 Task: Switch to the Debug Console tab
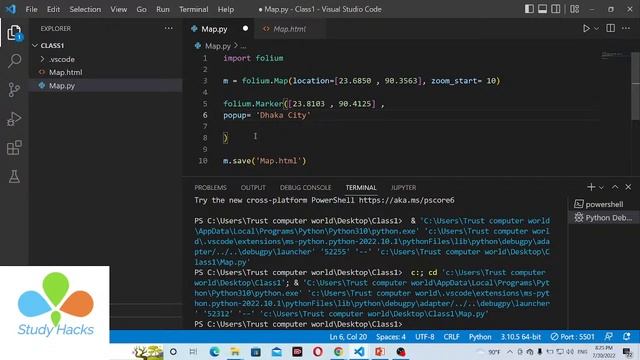[305, 187]
